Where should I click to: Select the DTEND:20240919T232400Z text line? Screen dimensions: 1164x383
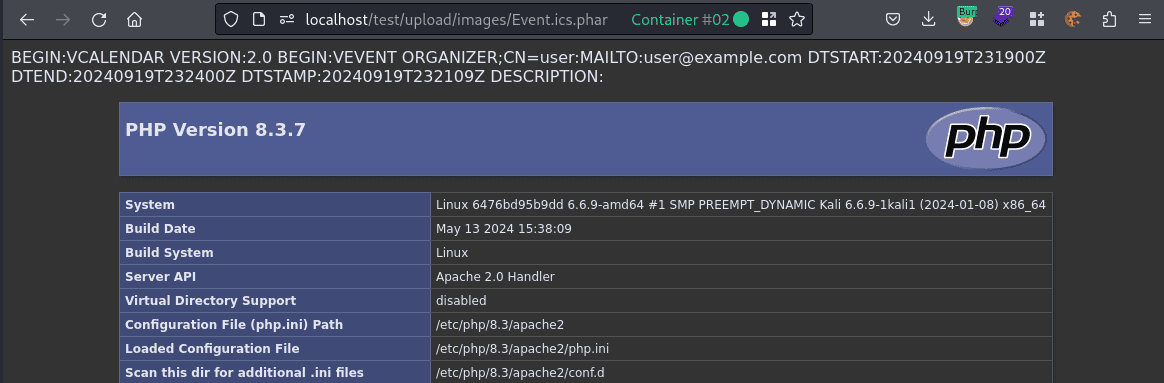307,76
